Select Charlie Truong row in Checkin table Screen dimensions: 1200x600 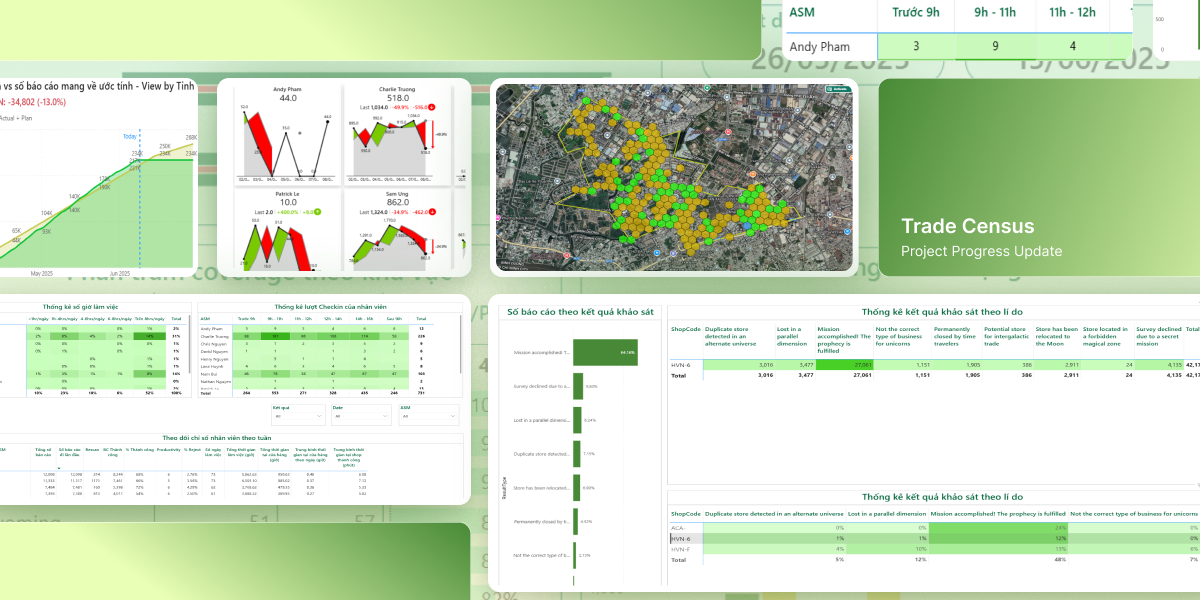point(213,336)
